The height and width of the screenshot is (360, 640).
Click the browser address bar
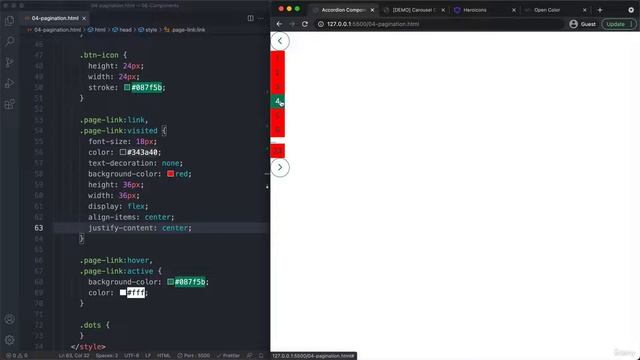pyautogui.click(x=439, y=24)
